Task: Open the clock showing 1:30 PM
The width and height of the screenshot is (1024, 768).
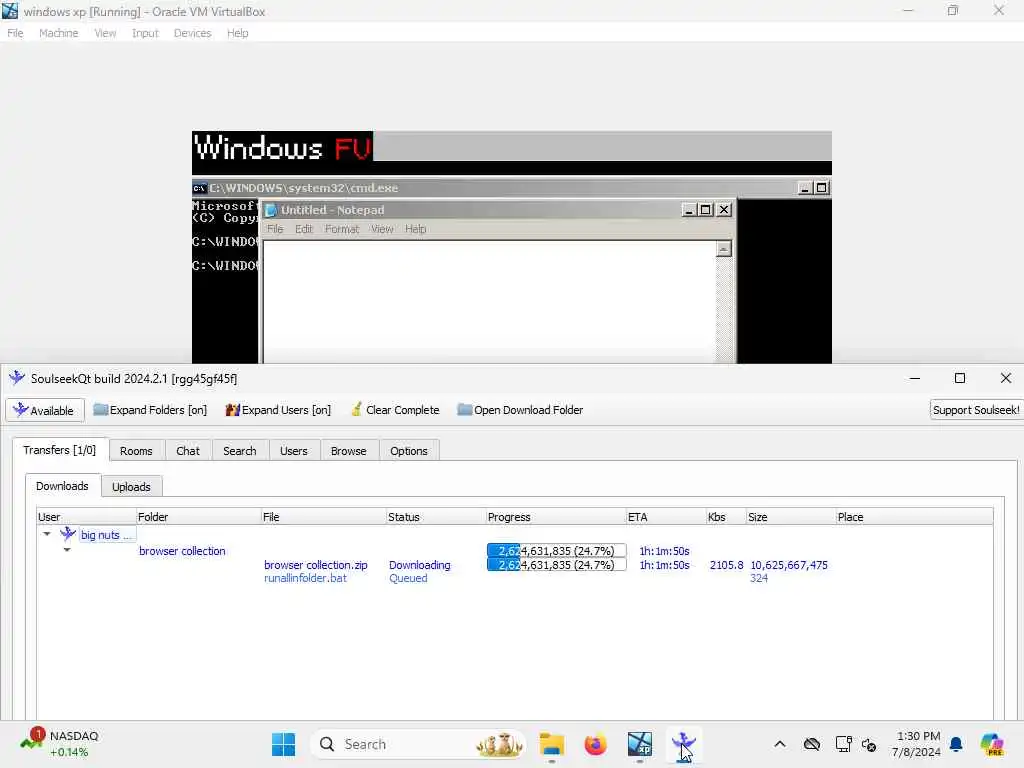Action: pyautogui.click(x=917, y=744)
